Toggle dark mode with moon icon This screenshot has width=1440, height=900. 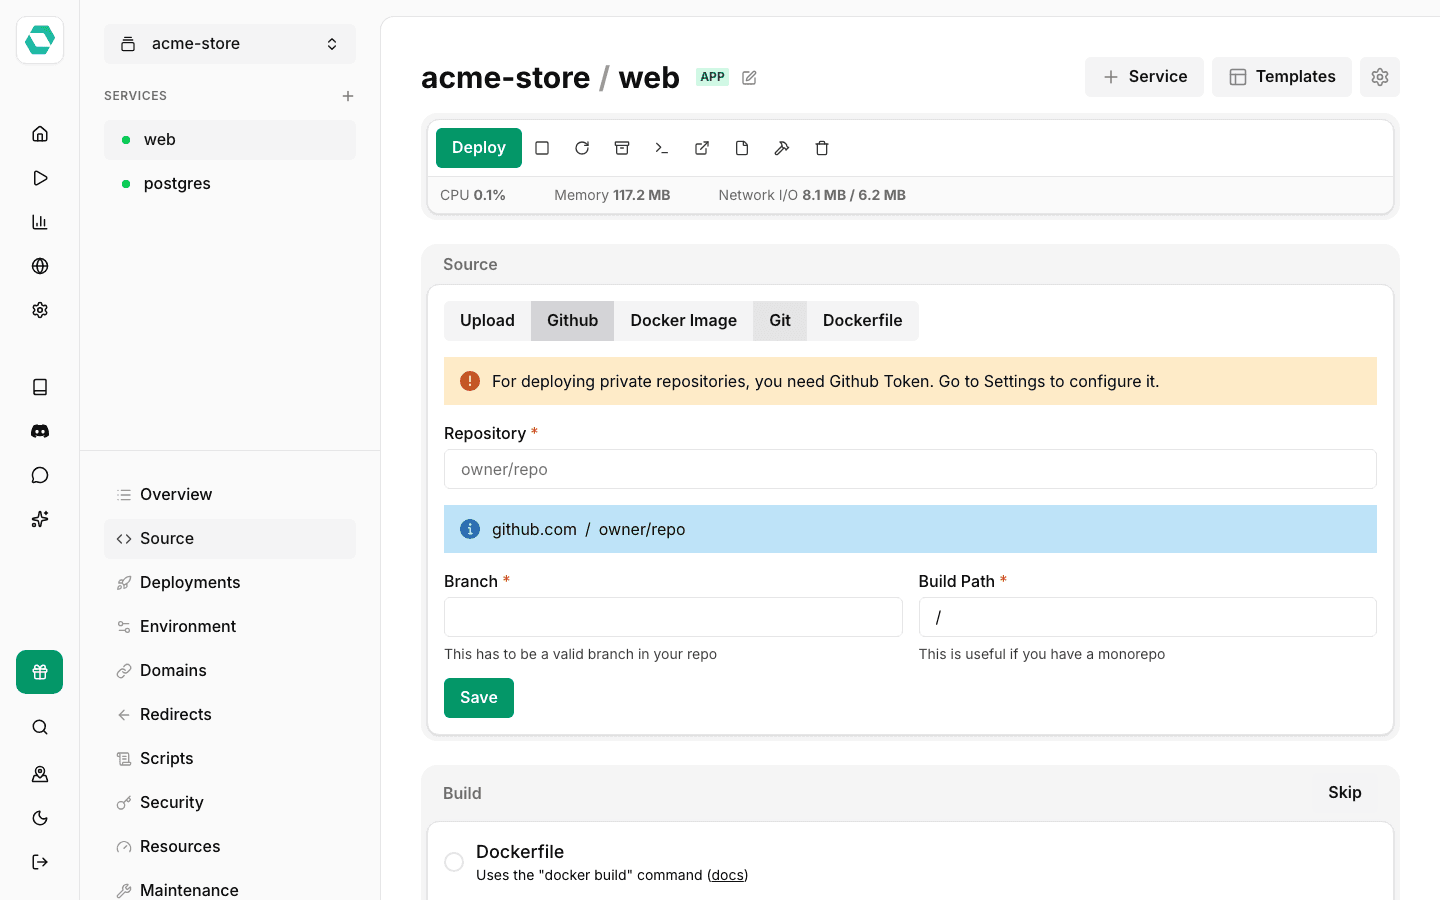(40, 818)
